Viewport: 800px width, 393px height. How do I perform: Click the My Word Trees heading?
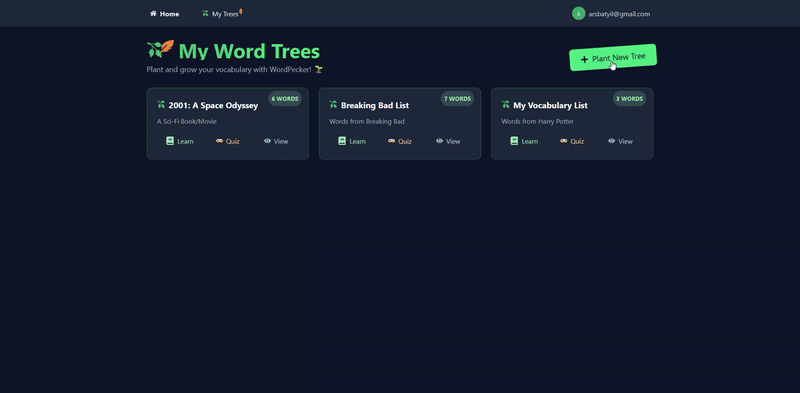[249, 51]
